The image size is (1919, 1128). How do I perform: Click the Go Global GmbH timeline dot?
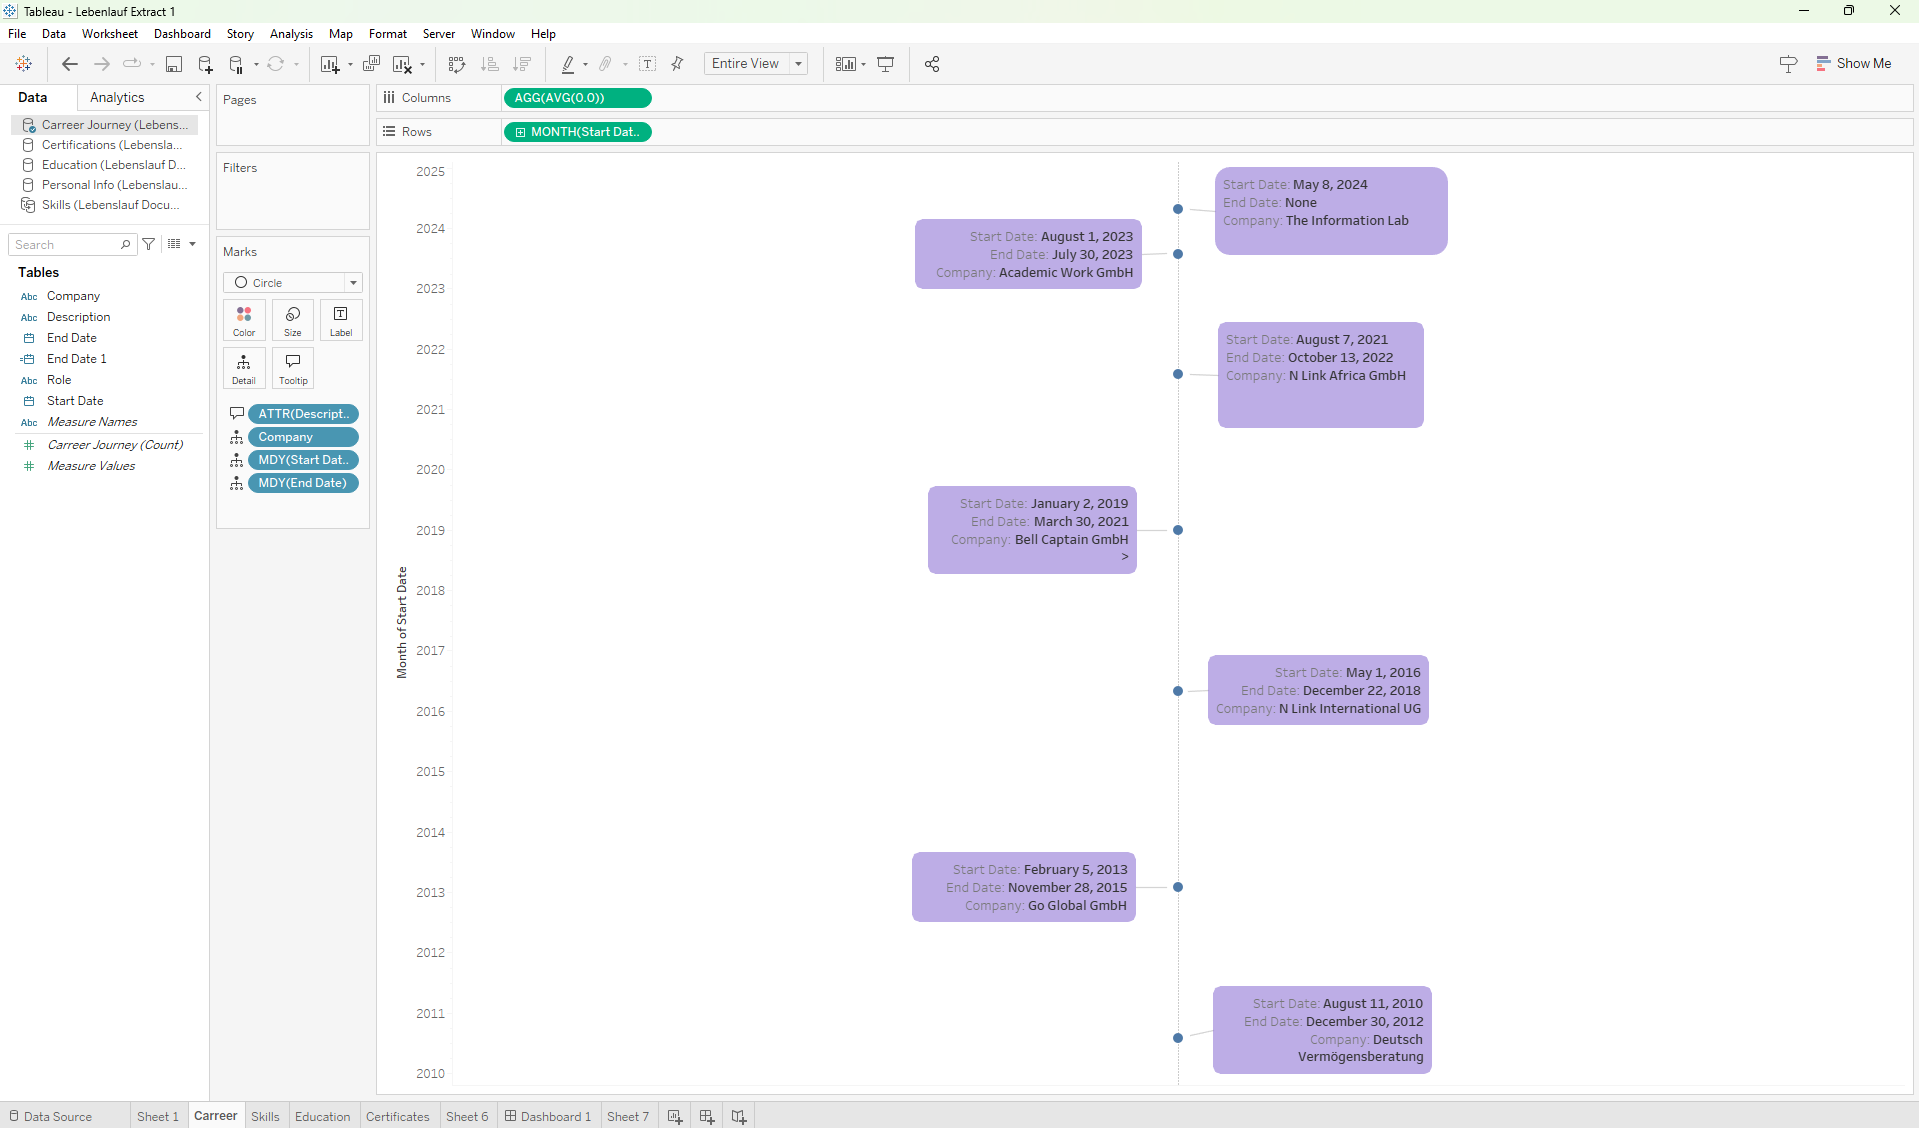tap(1178, 887)
